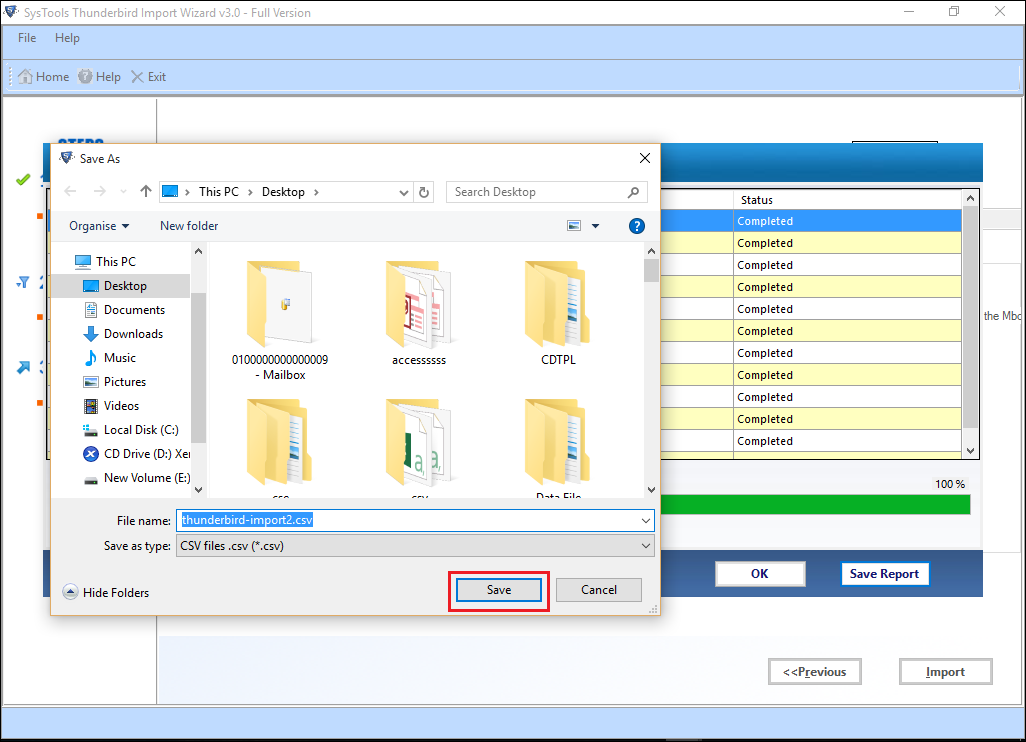
Task: Open the view options dropdown arrow
Action: pyautogui.click(x=595, y=226)
